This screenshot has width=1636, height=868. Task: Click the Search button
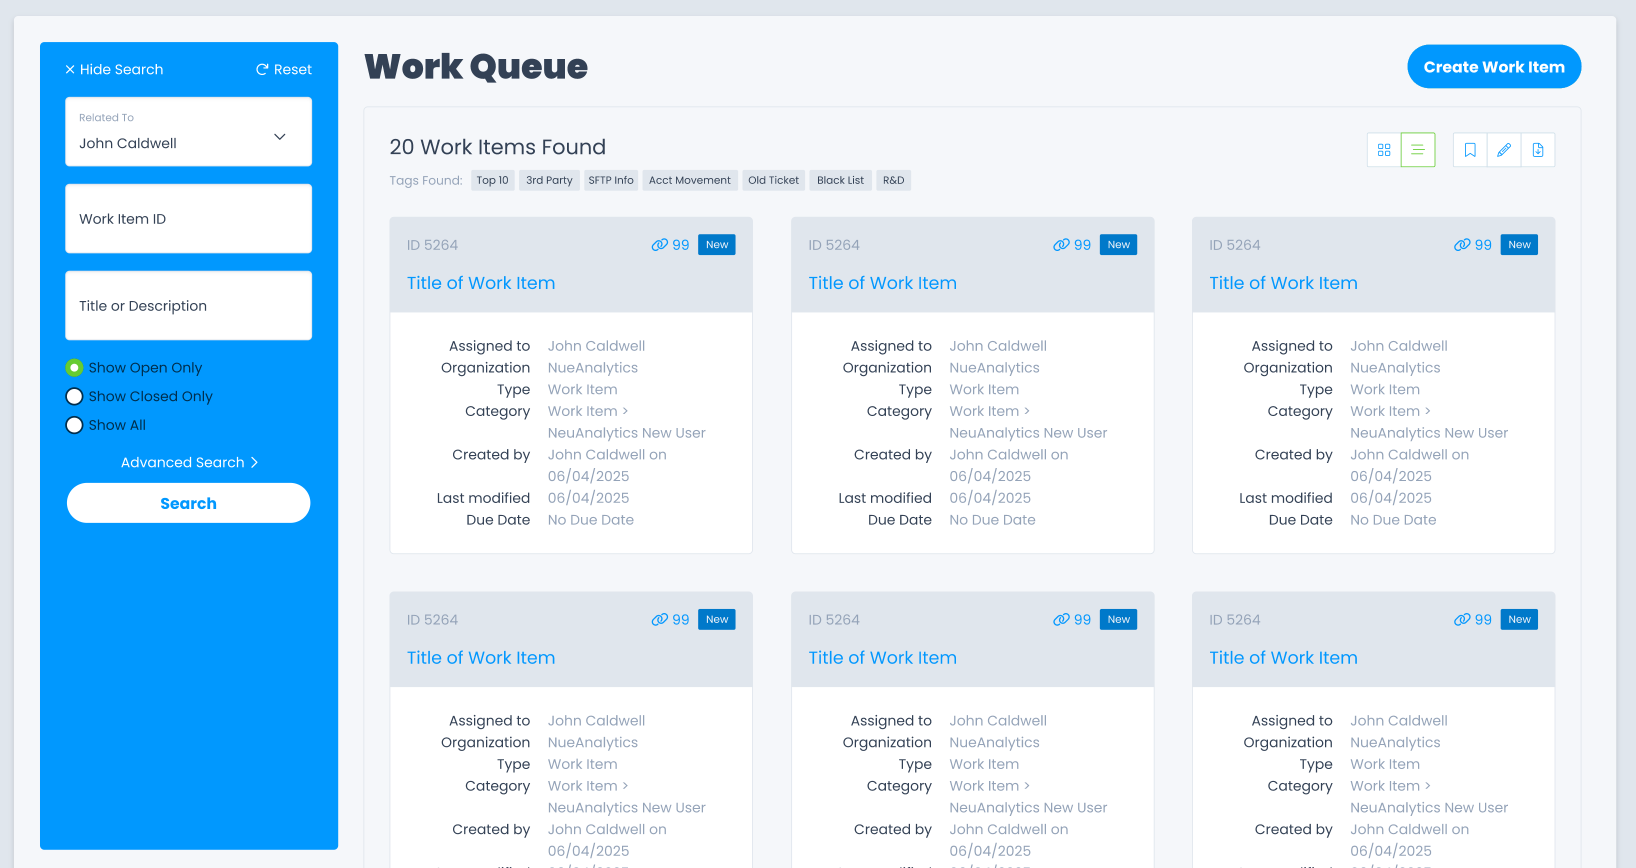[x=189, y=503]
